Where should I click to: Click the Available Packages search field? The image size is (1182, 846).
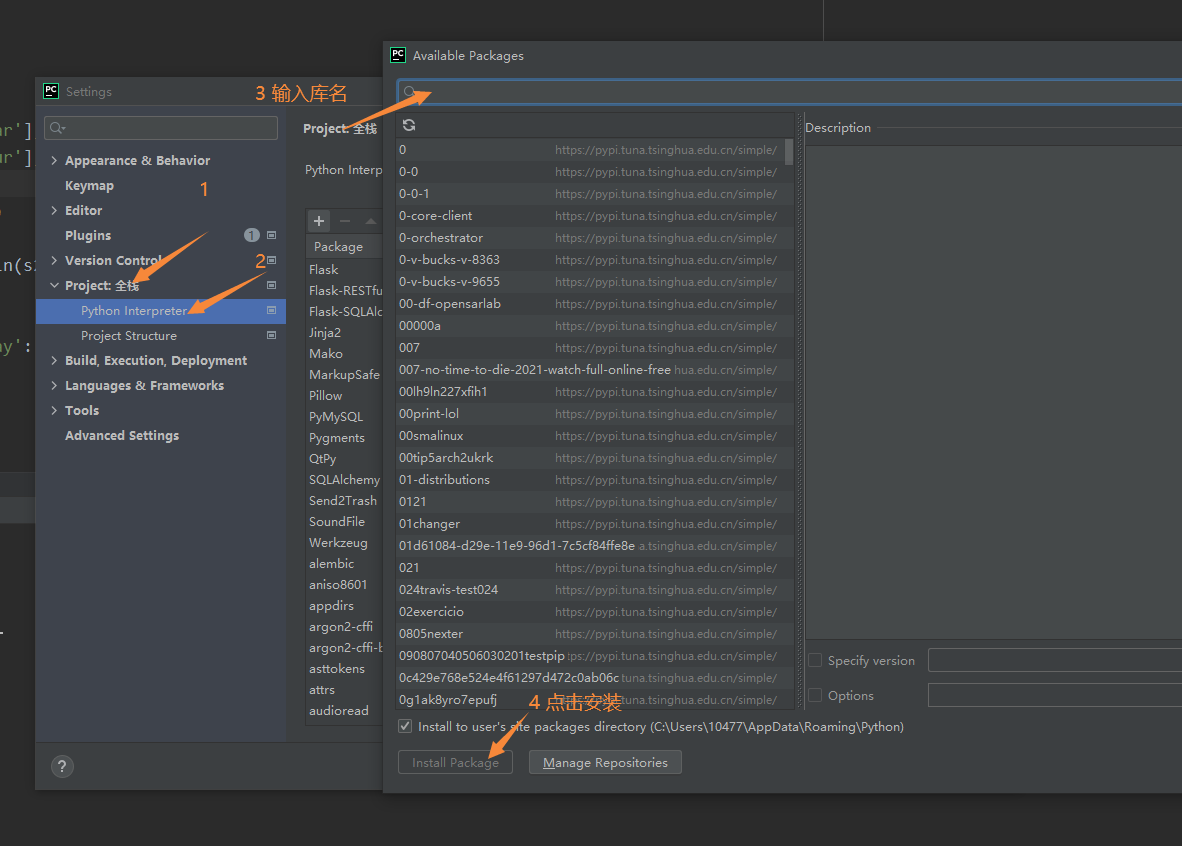(789, 92)
